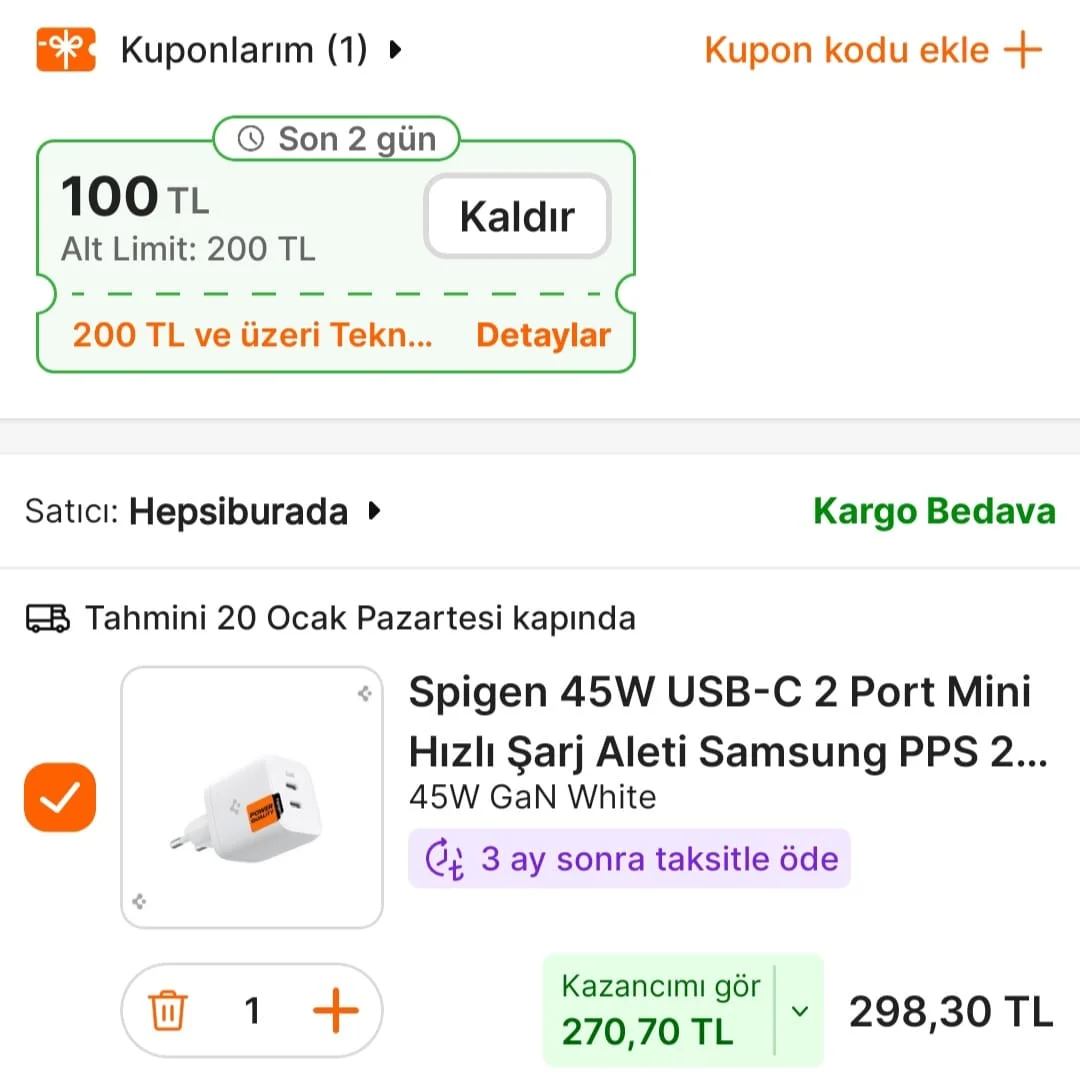Tap the installment icon in purple badge
This screenshot has width=1080, height=1080.
pyautogui.click(x=445, y=859)
